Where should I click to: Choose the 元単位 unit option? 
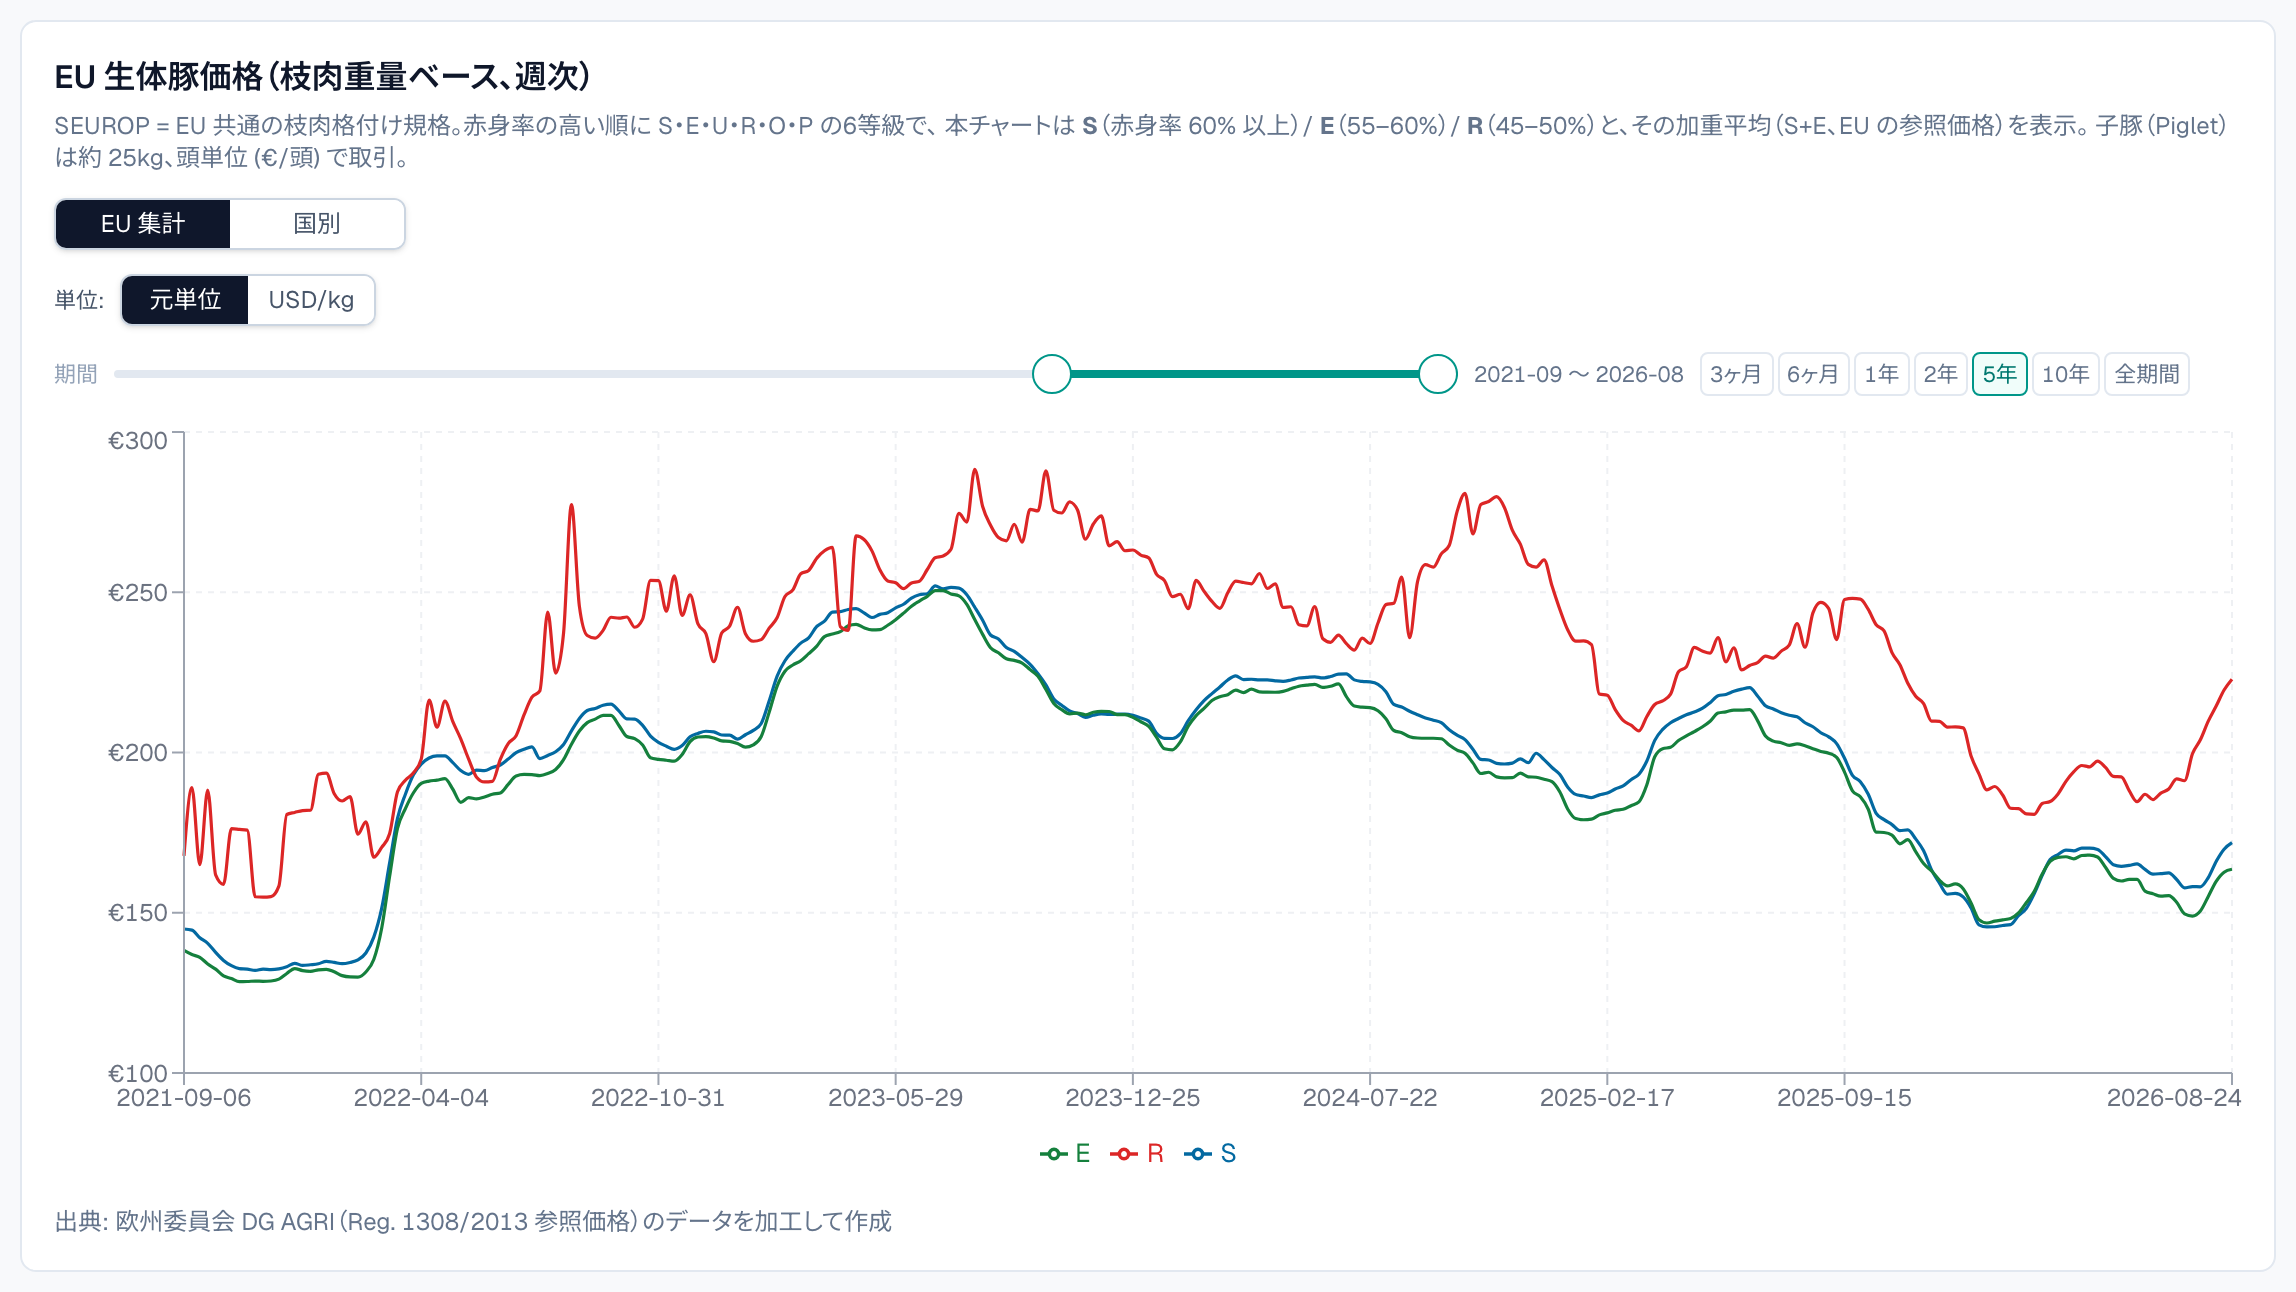pos(185,300)
